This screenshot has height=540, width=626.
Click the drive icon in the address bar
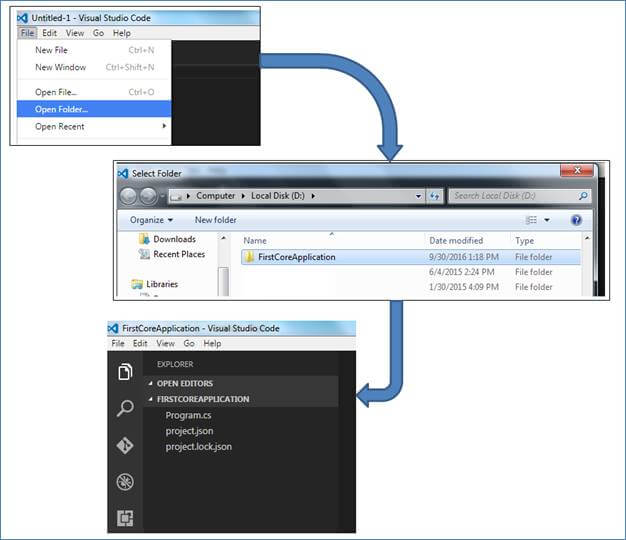tap(176, 196)
